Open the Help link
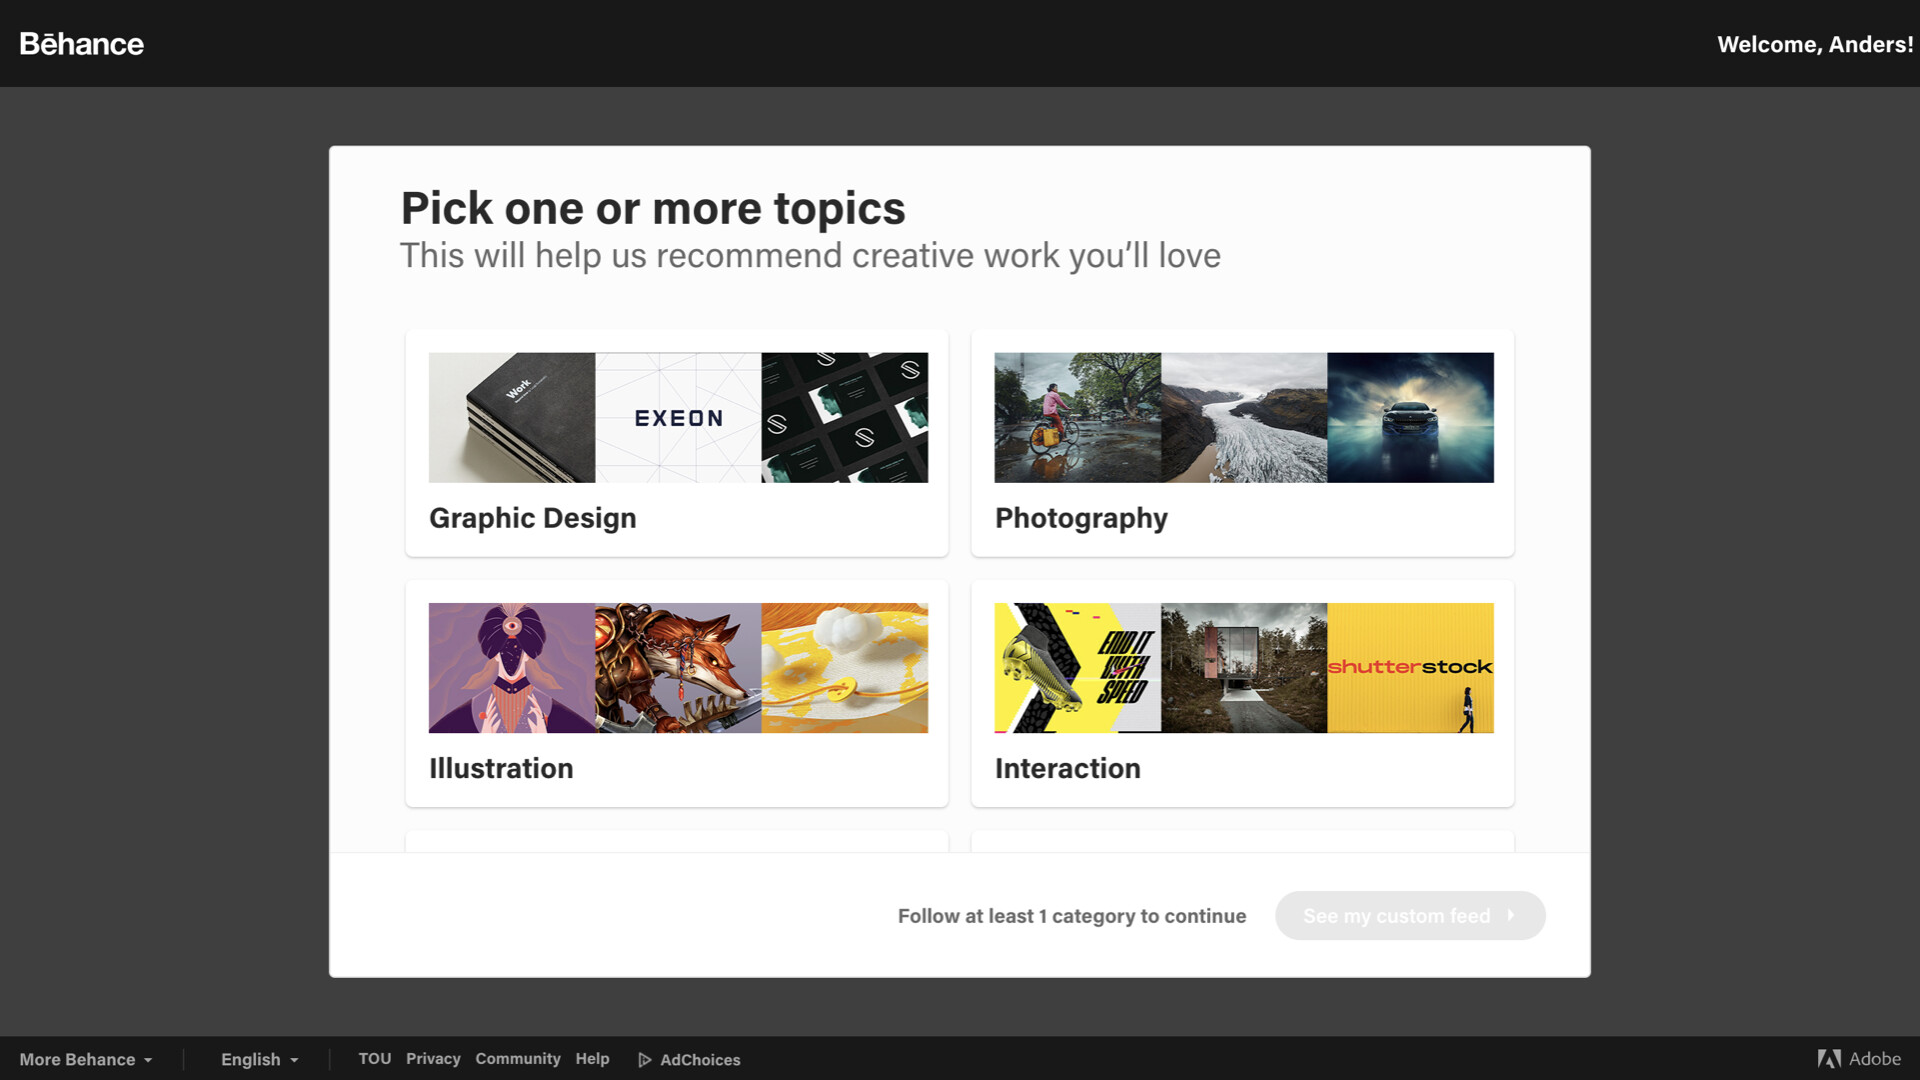Viewport: 1920px width, 1080px height. coord(592,1059)
